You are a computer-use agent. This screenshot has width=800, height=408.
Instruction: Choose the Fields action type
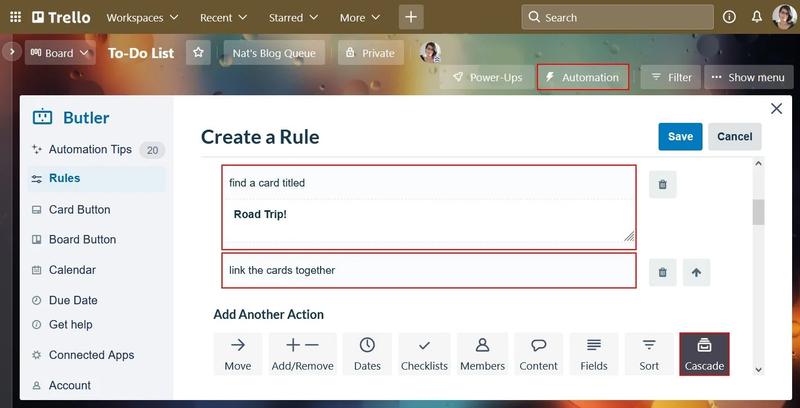[594, 354]
